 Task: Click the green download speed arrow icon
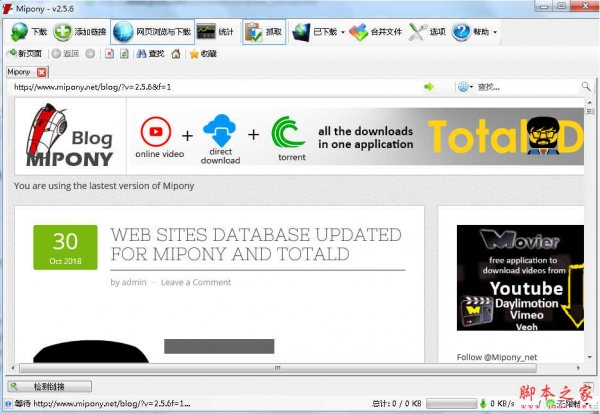483,403
